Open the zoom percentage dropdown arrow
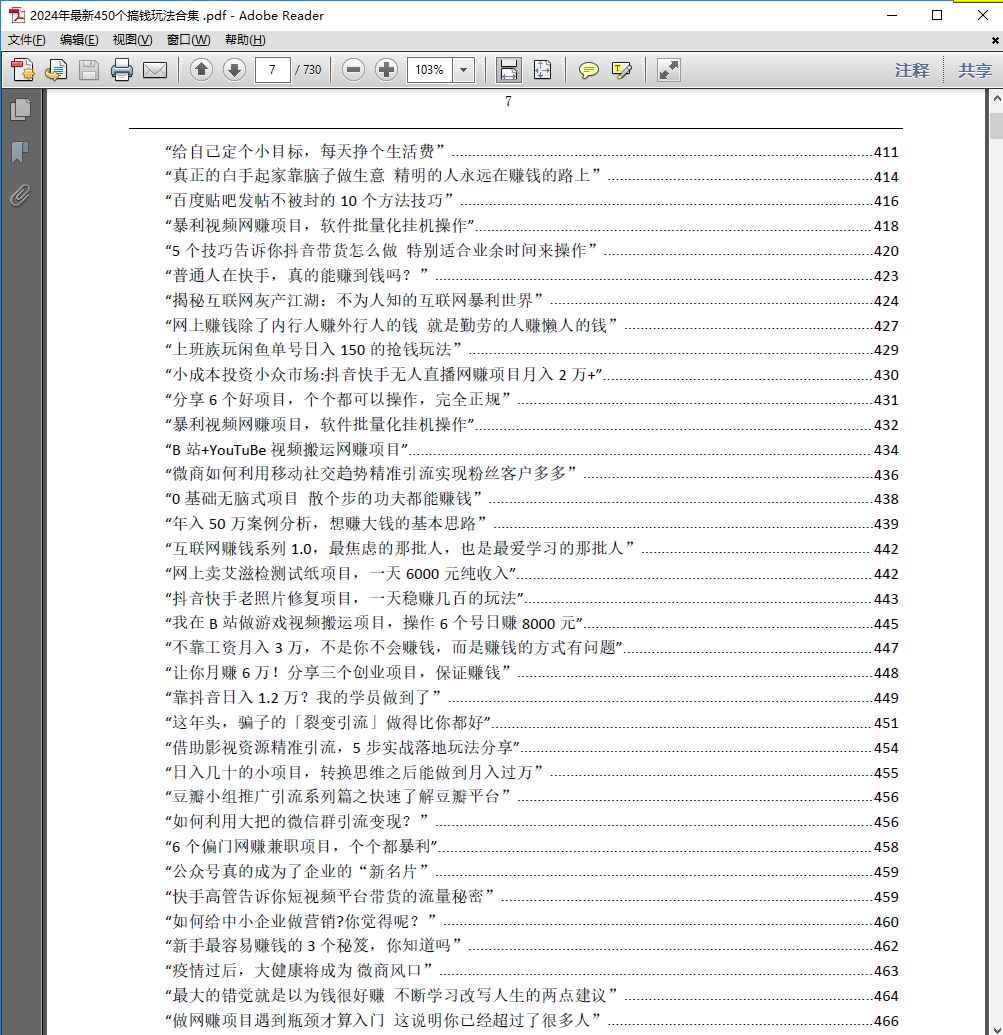Screen dimensions: 1003x1035 (464, 69)
